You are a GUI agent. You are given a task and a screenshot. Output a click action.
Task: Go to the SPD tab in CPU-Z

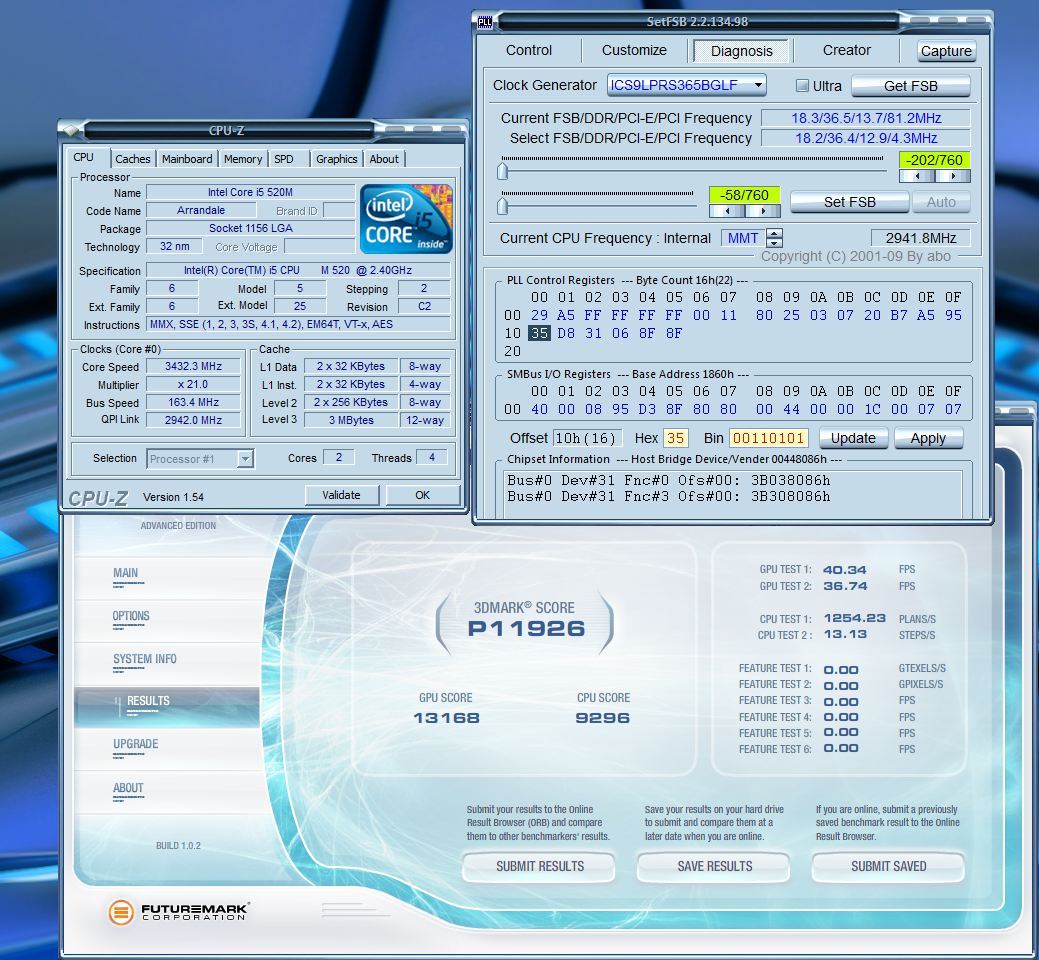pyautogui.click(x=284, y=159)
